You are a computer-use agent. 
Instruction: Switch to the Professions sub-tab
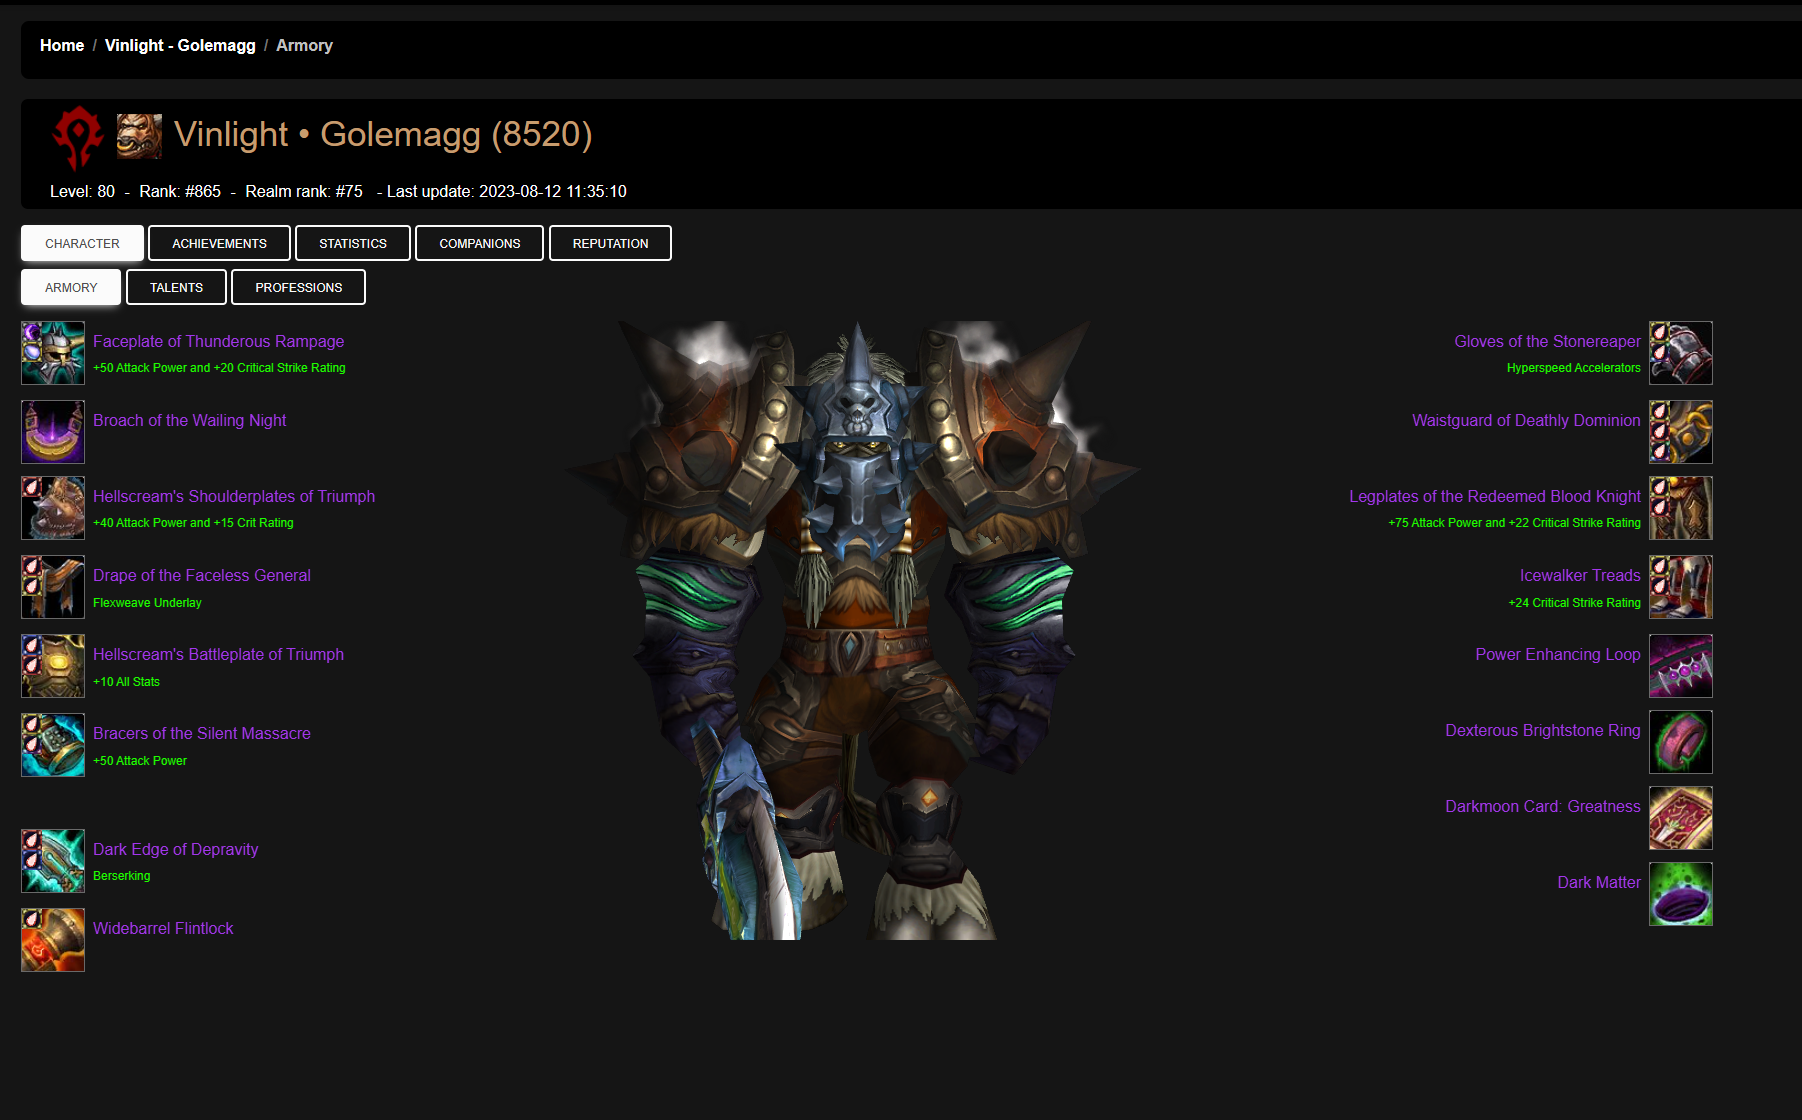(x=298, y=287)
